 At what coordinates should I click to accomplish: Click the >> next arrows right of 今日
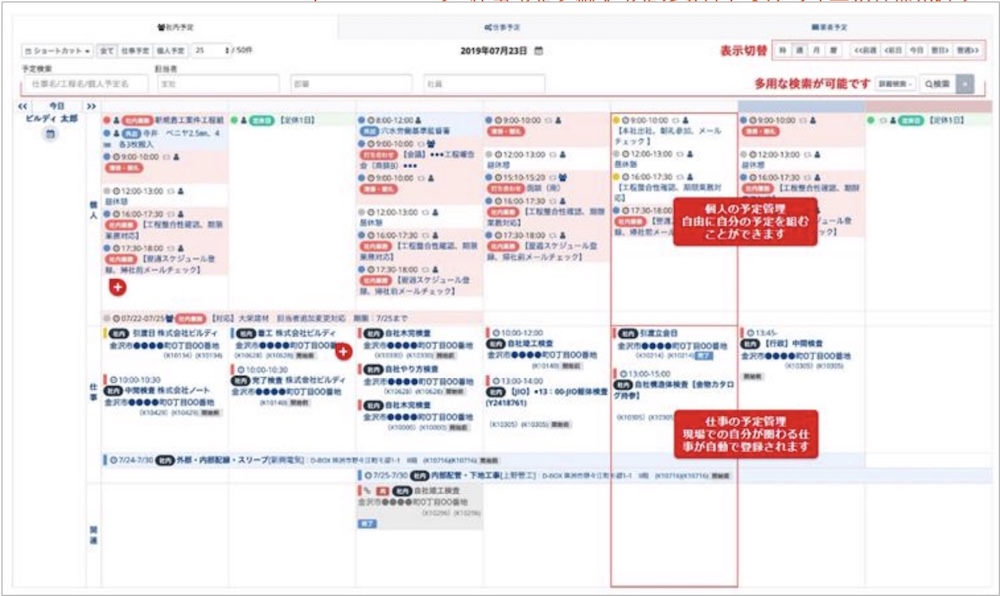[x=91, y=105]
